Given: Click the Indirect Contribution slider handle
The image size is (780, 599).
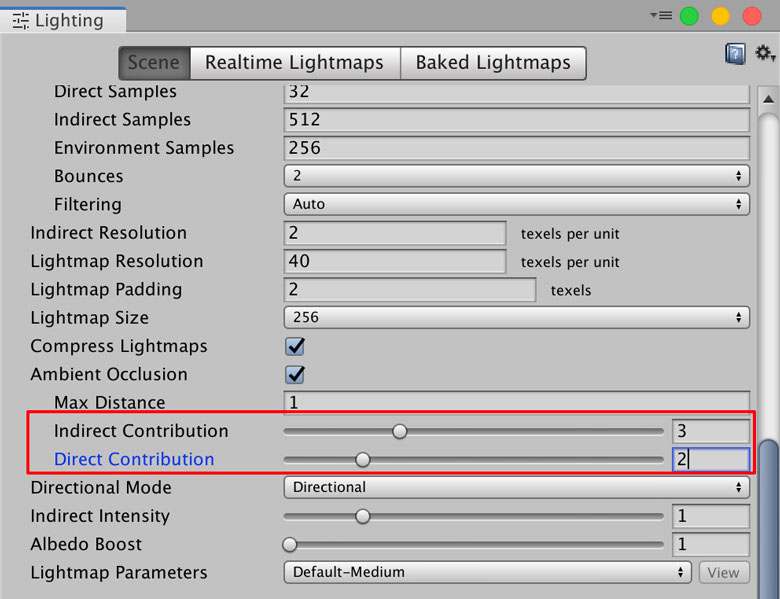Looking at the screenshot, I should click(399, 431).
